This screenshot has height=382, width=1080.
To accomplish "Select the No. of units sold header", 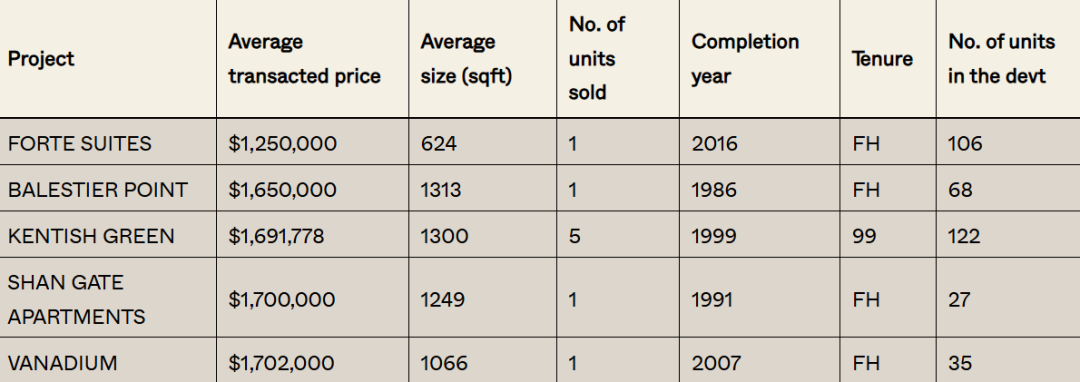I will (x=596, y=59).
